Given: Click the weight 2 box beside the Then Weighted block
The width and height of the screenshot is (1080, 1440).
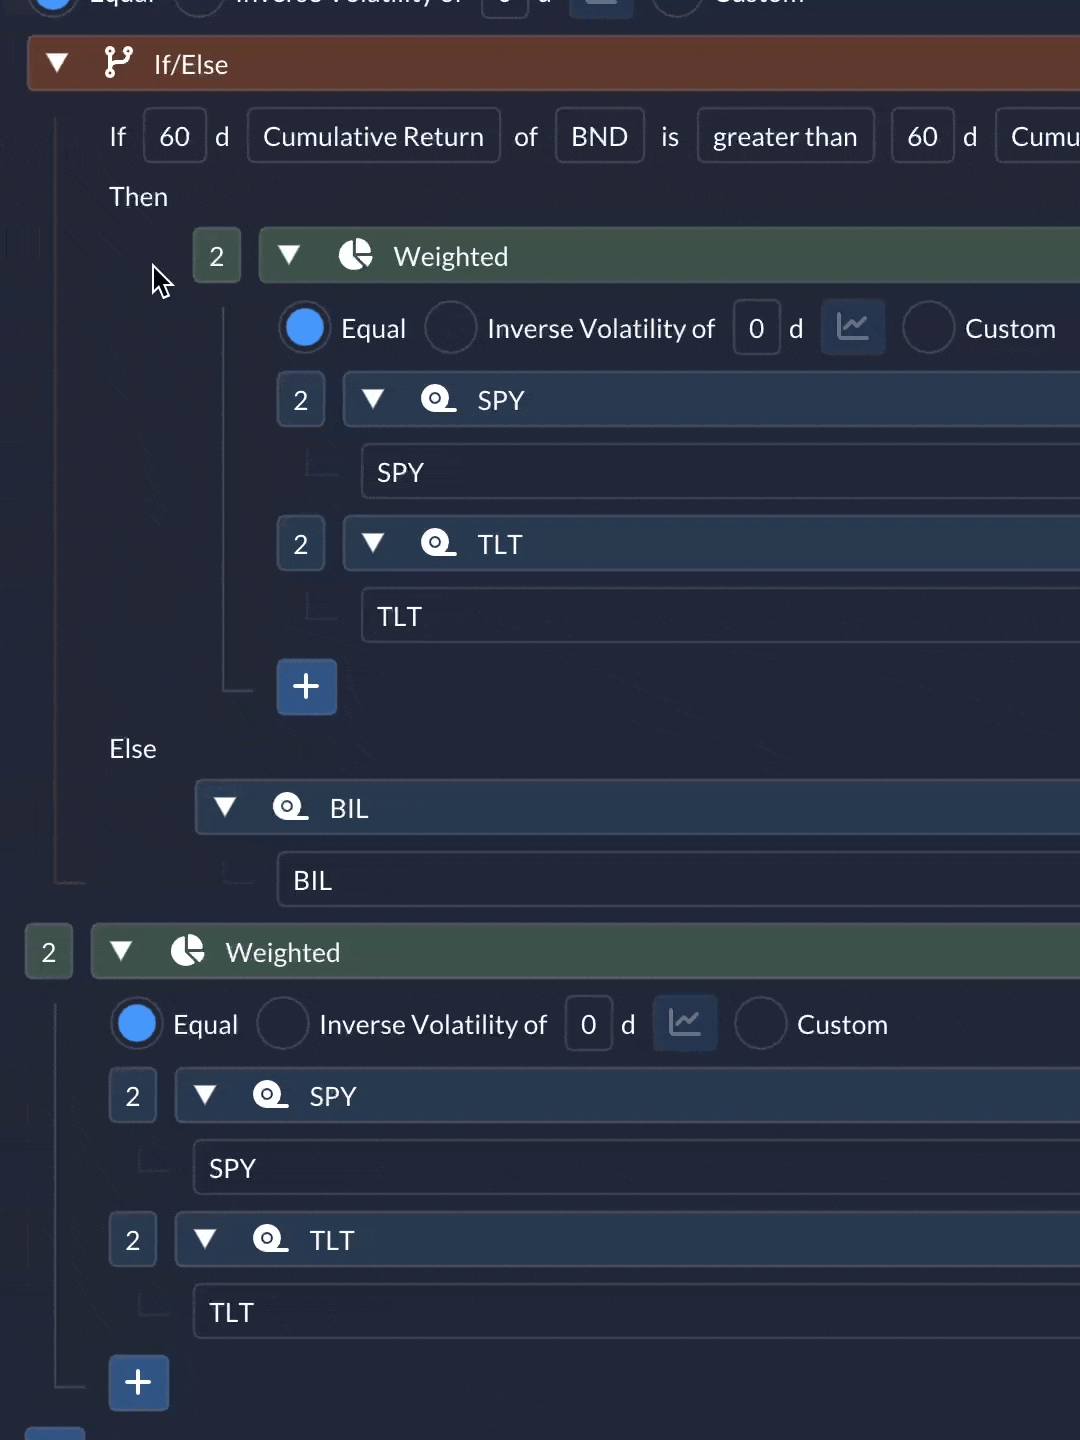Looking at the screenshot, I should click(x=216, y=256).
